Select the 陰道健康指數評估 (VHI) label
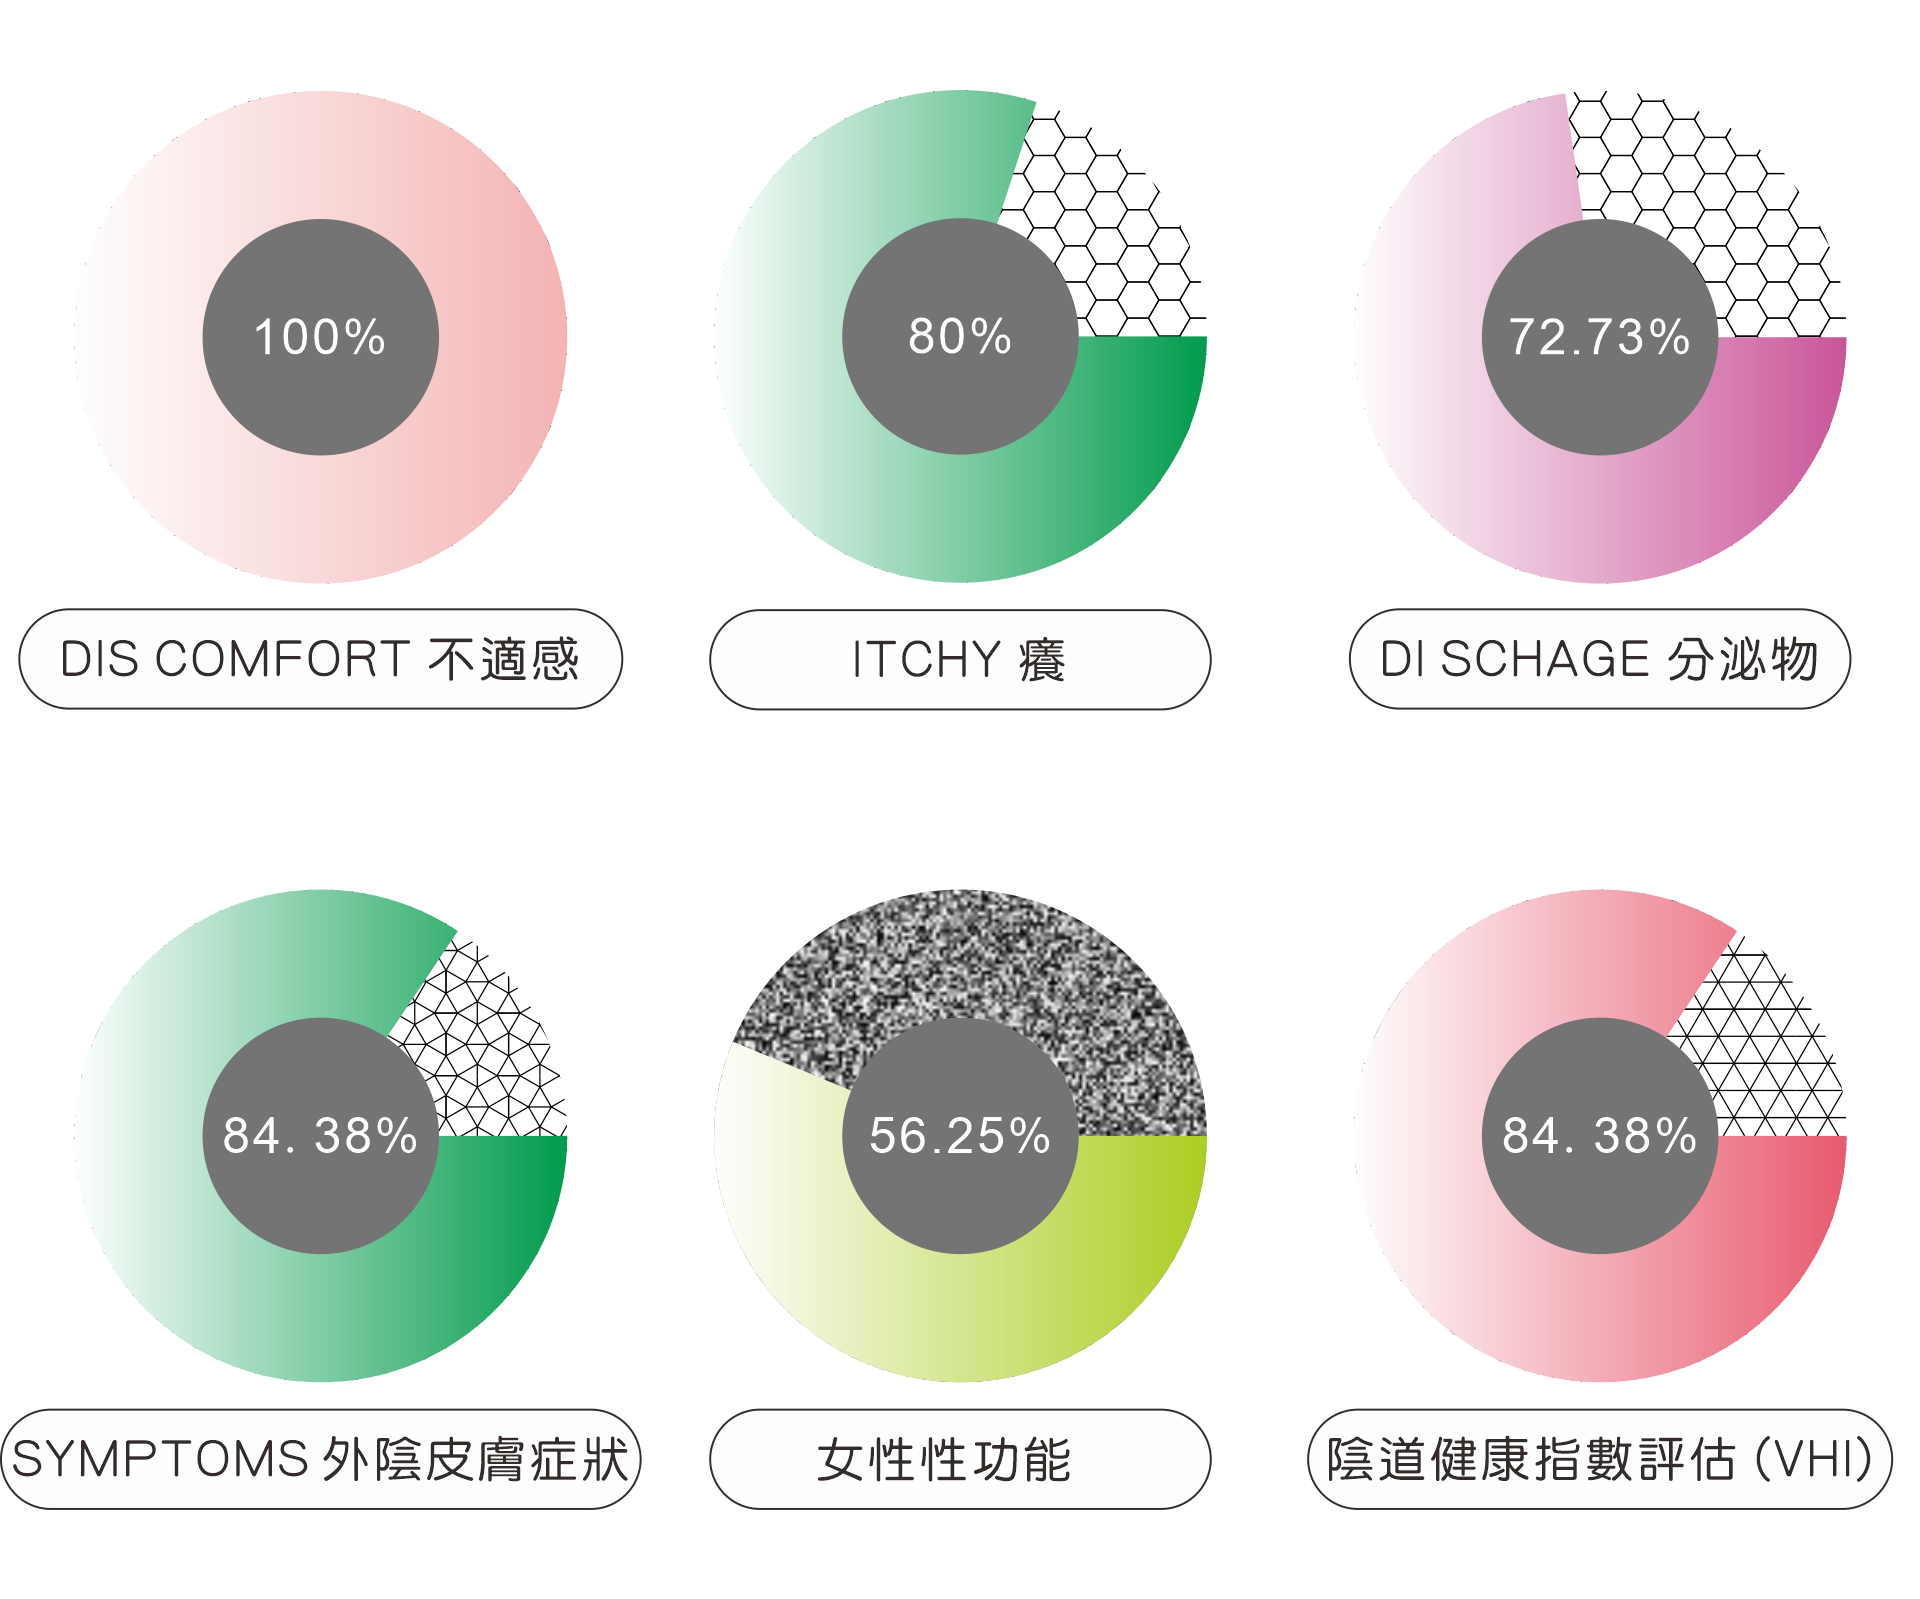 [1600, 1459]
